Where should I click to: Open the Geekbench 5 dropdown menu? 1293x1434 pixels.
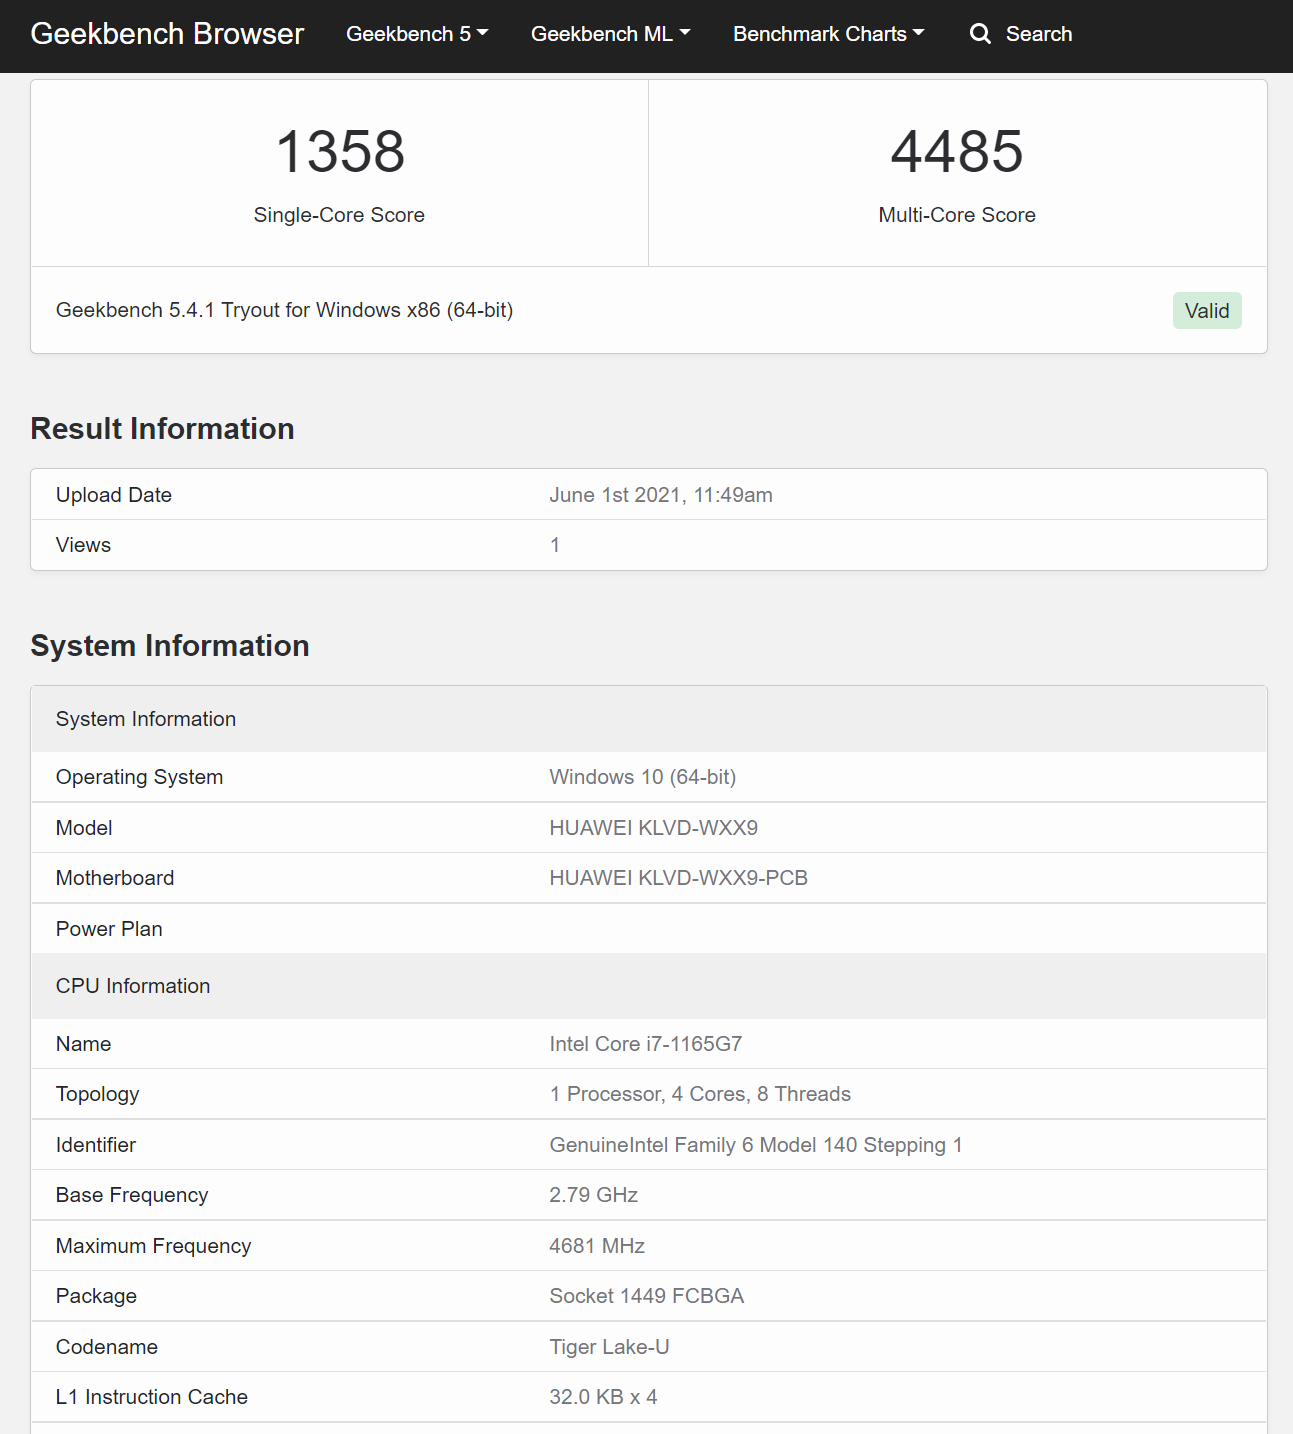417,34
